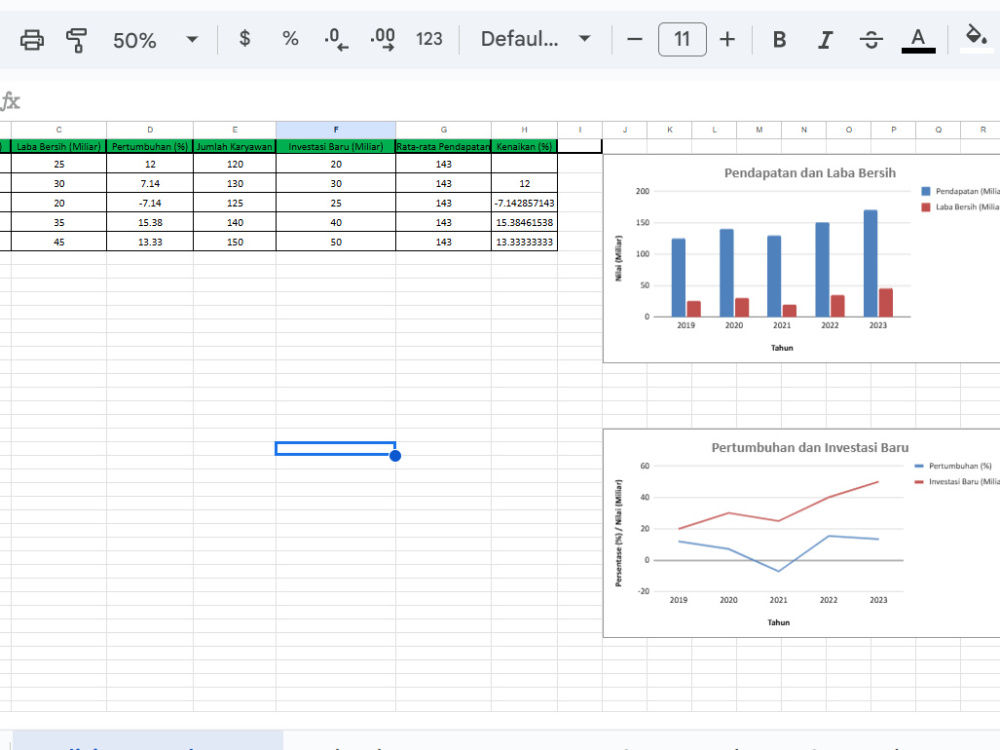Click the 'Jumlah Karyawan' header cell

[235, 147]
